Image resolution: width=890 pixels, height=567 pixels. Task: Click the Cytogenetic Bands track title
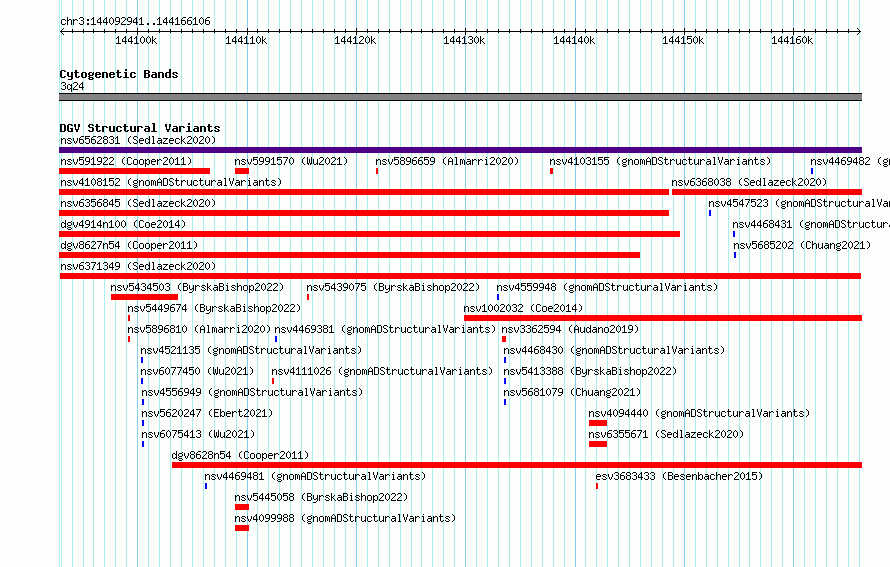(x=119, y=74)
